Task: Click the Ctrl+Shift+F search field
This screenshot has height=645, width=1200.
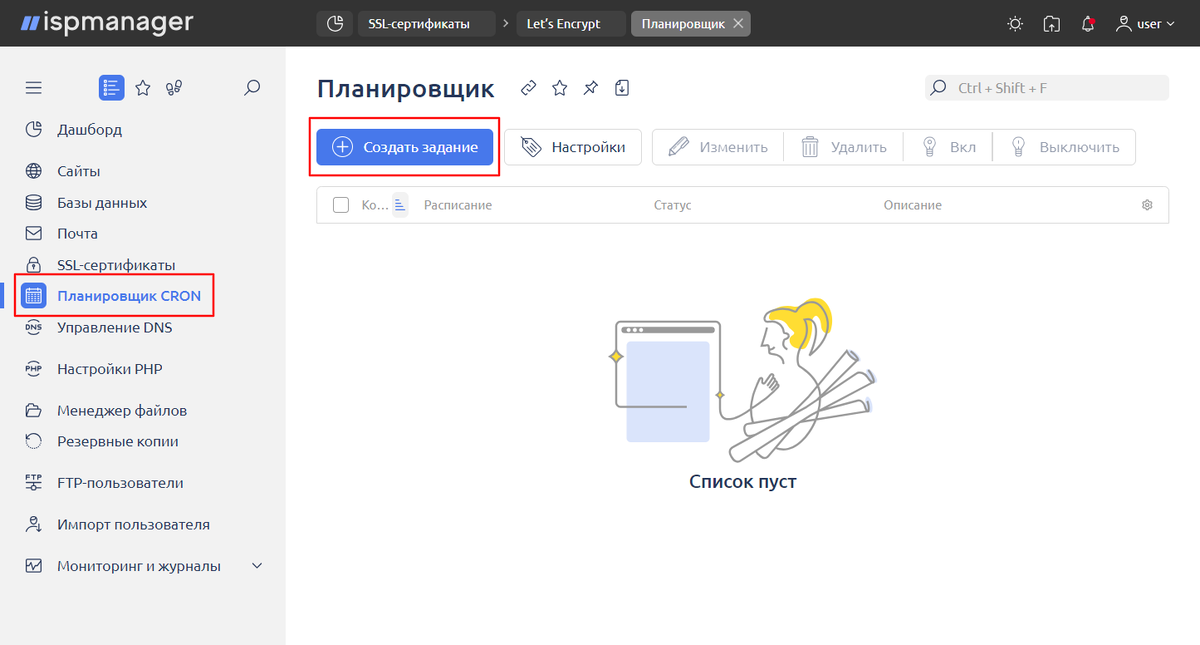Action: coord(1047,88)
